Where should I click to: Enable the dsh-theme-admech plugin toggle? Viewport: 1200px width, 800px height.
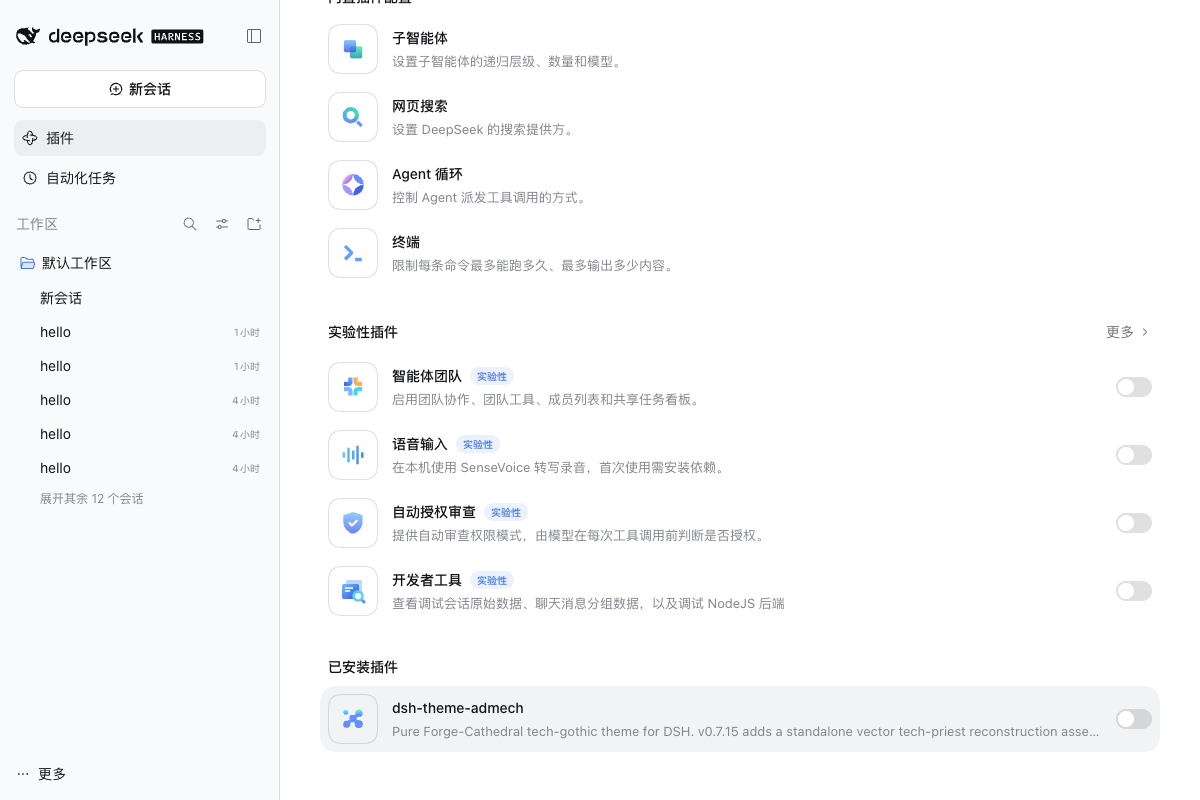tap(1134, 719)
